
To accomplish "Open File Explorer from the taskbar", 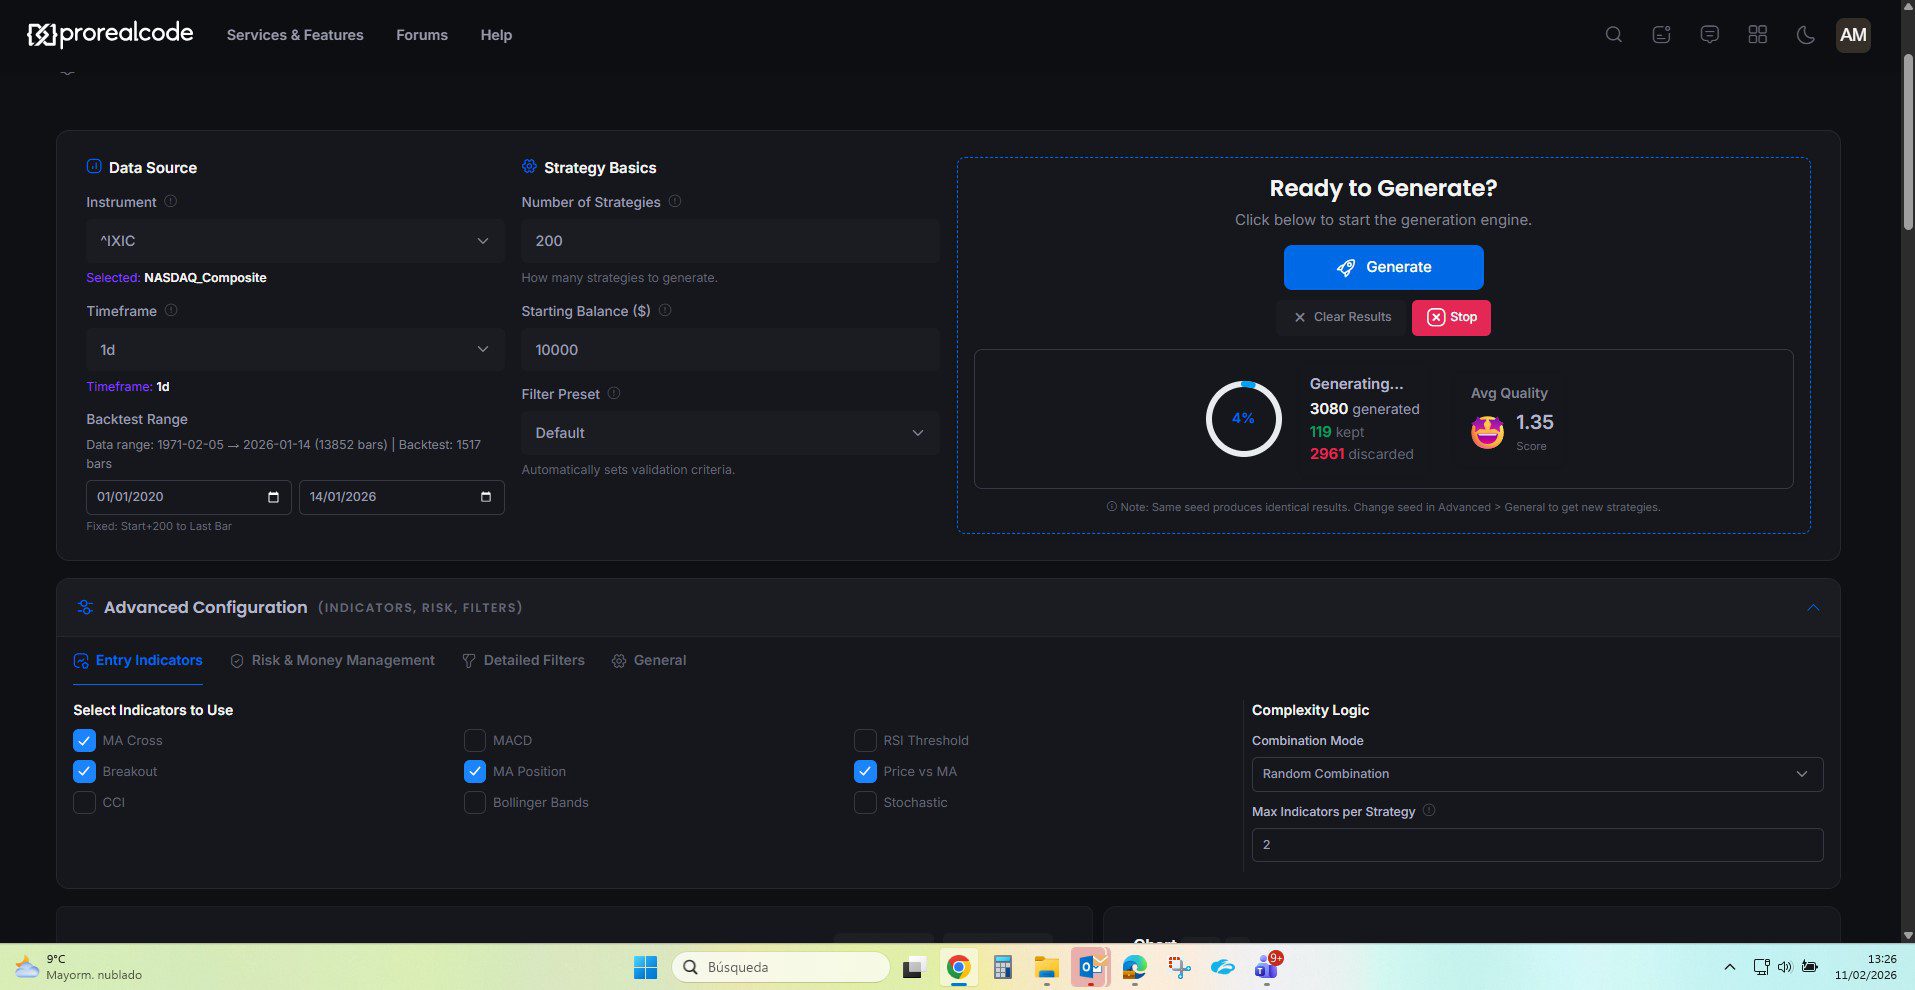I will [1046, 967].
